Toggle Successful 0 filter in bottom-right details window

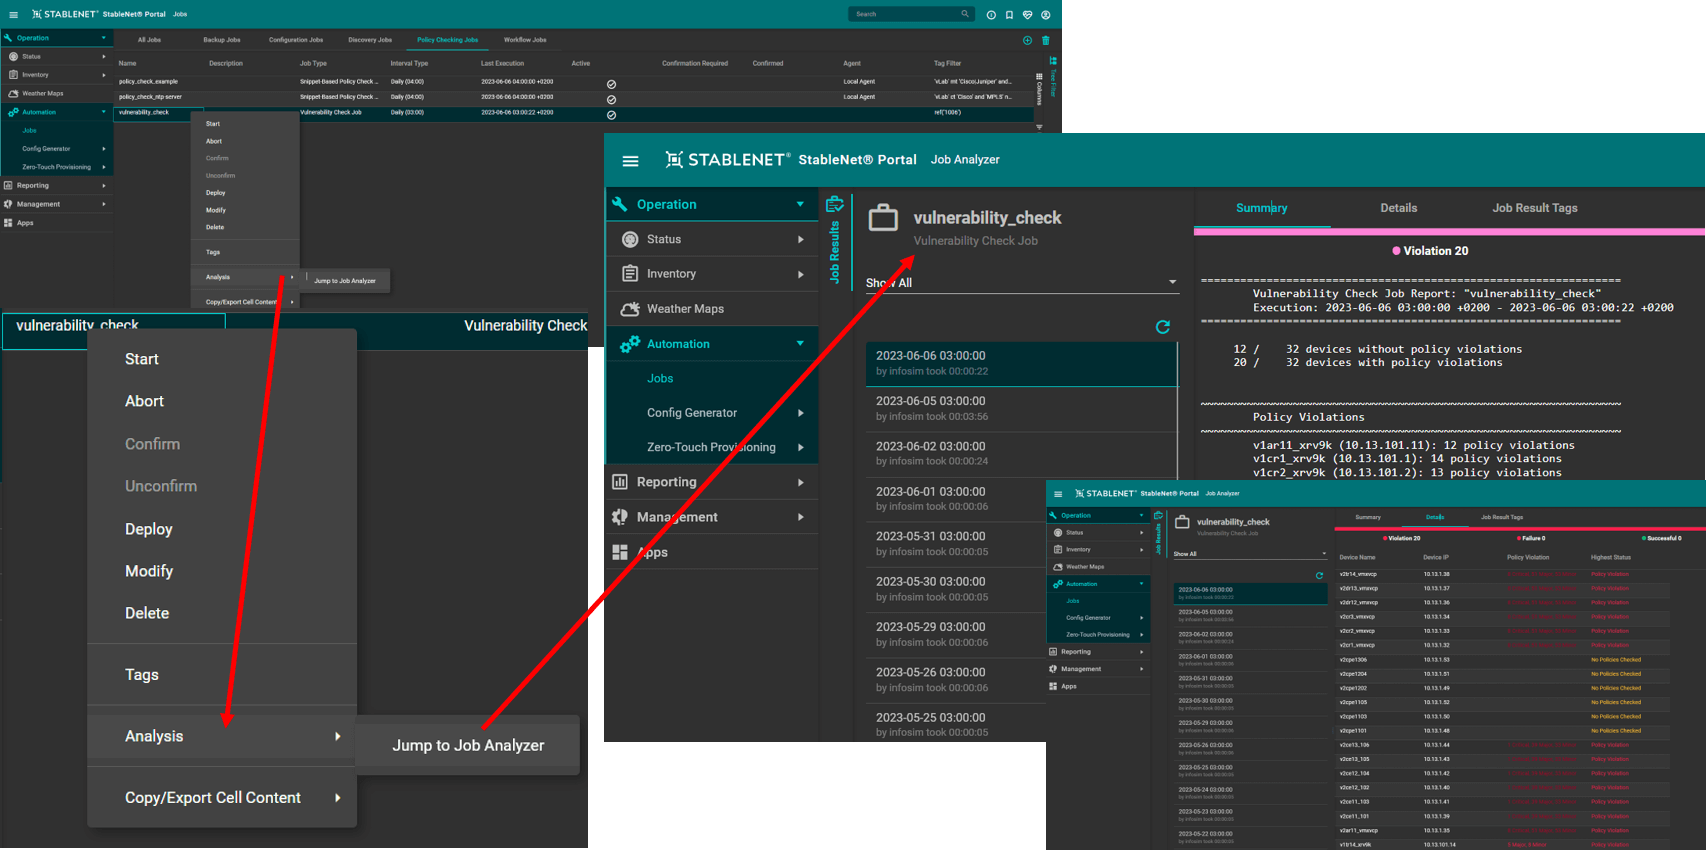point(1662,538)
